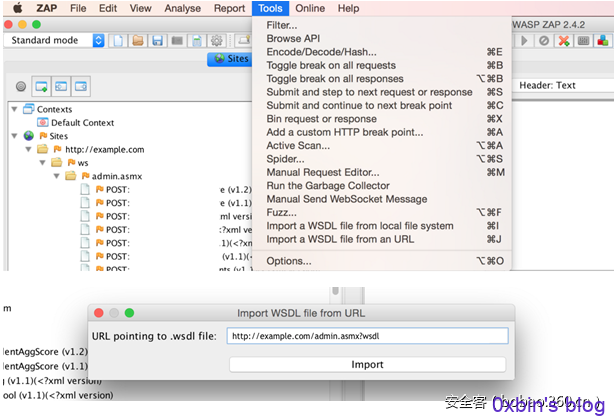The width and height of the screenshot is (615, 420).
Task: Open Session Properties document icon
Action: pos(197,40)
